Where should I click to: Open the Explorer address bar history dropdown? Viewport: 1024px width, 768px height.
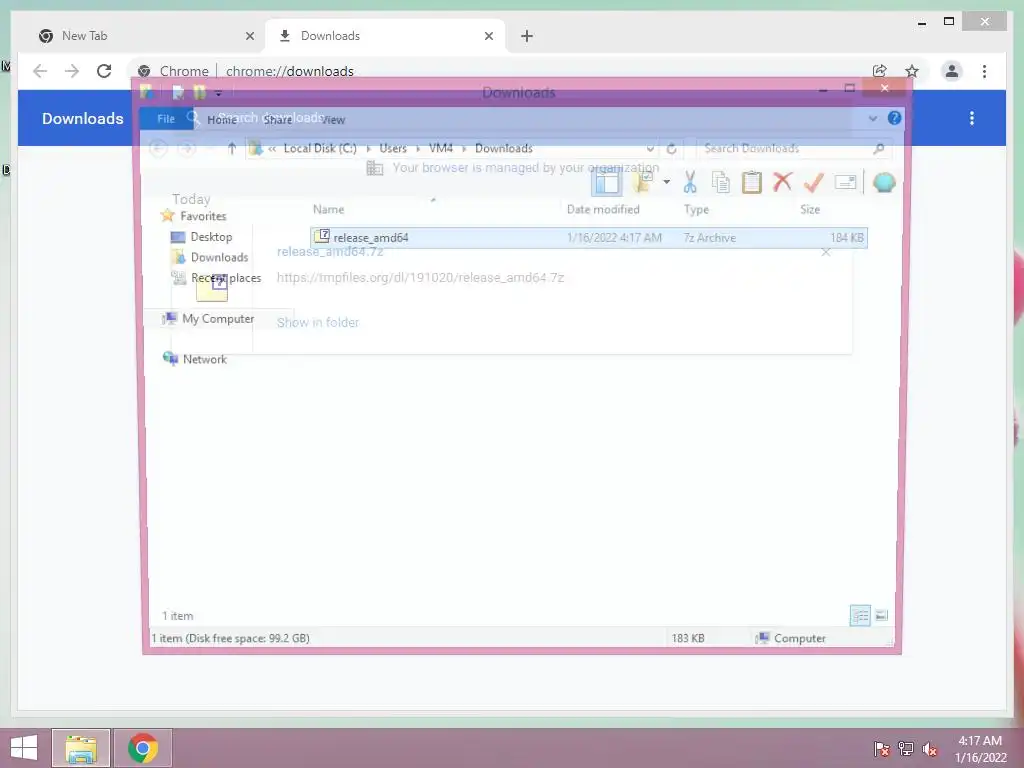[x=650, y=149]
